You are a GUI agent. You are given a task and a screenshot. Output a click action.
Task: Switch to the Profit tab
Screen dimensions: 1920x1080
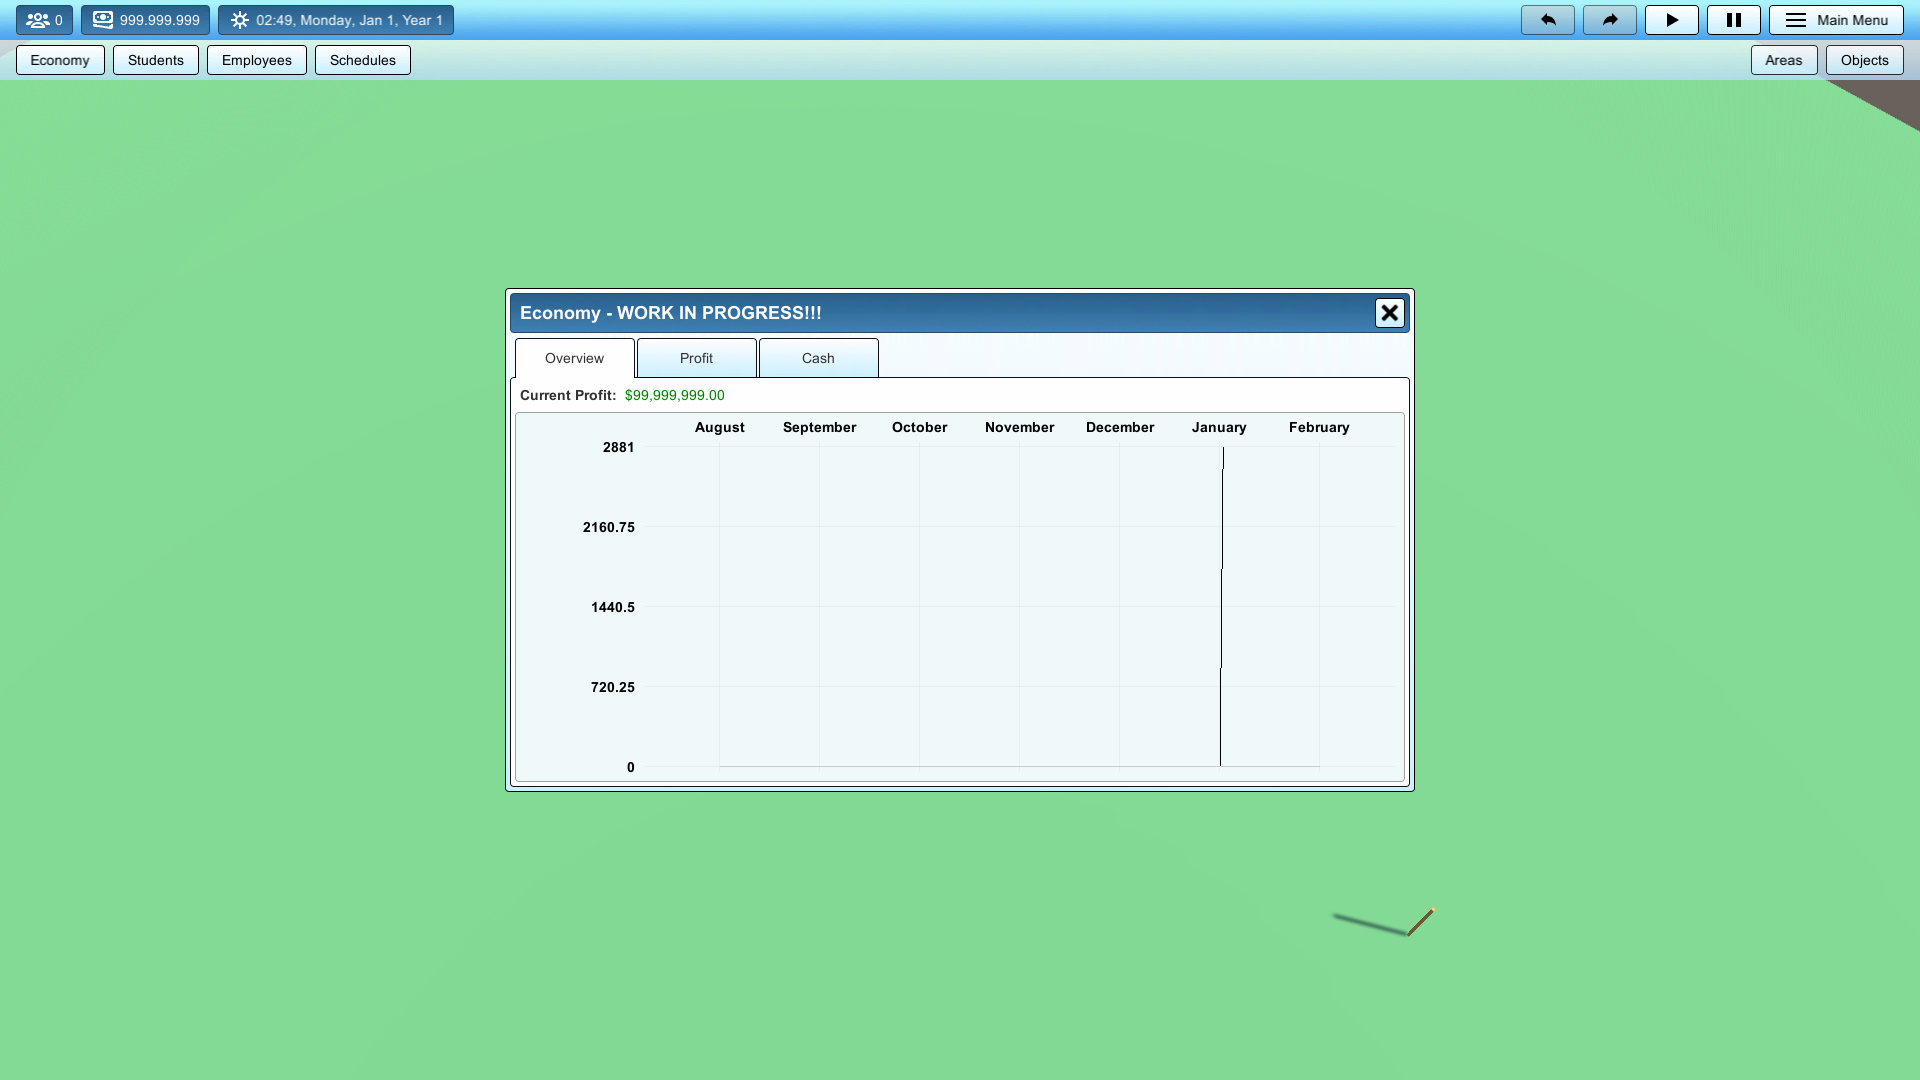[696, 358]
